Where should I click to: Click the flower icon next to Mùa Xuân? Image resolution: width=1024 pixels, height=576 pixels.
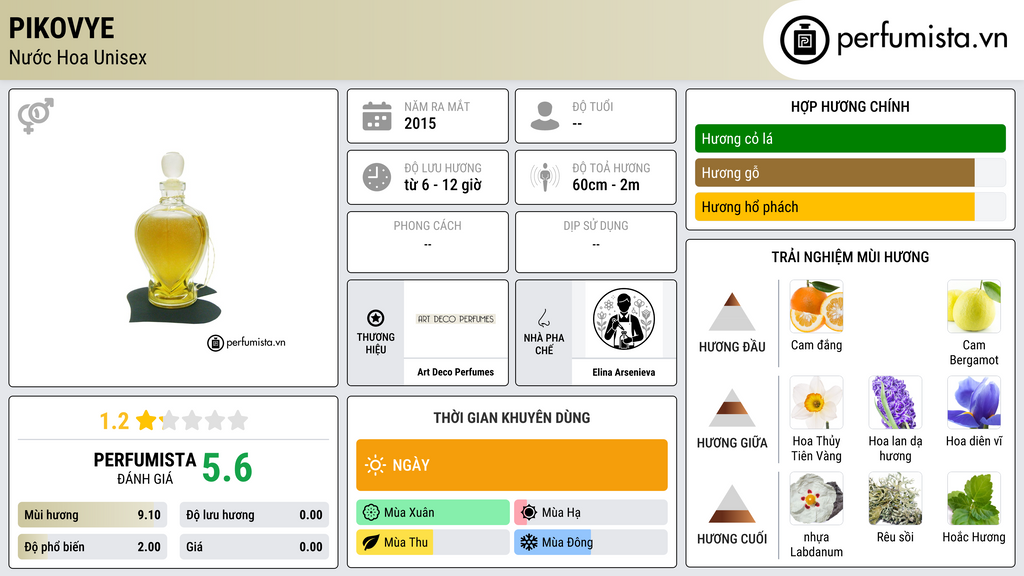pyautogui.click(x=371, y=513)
